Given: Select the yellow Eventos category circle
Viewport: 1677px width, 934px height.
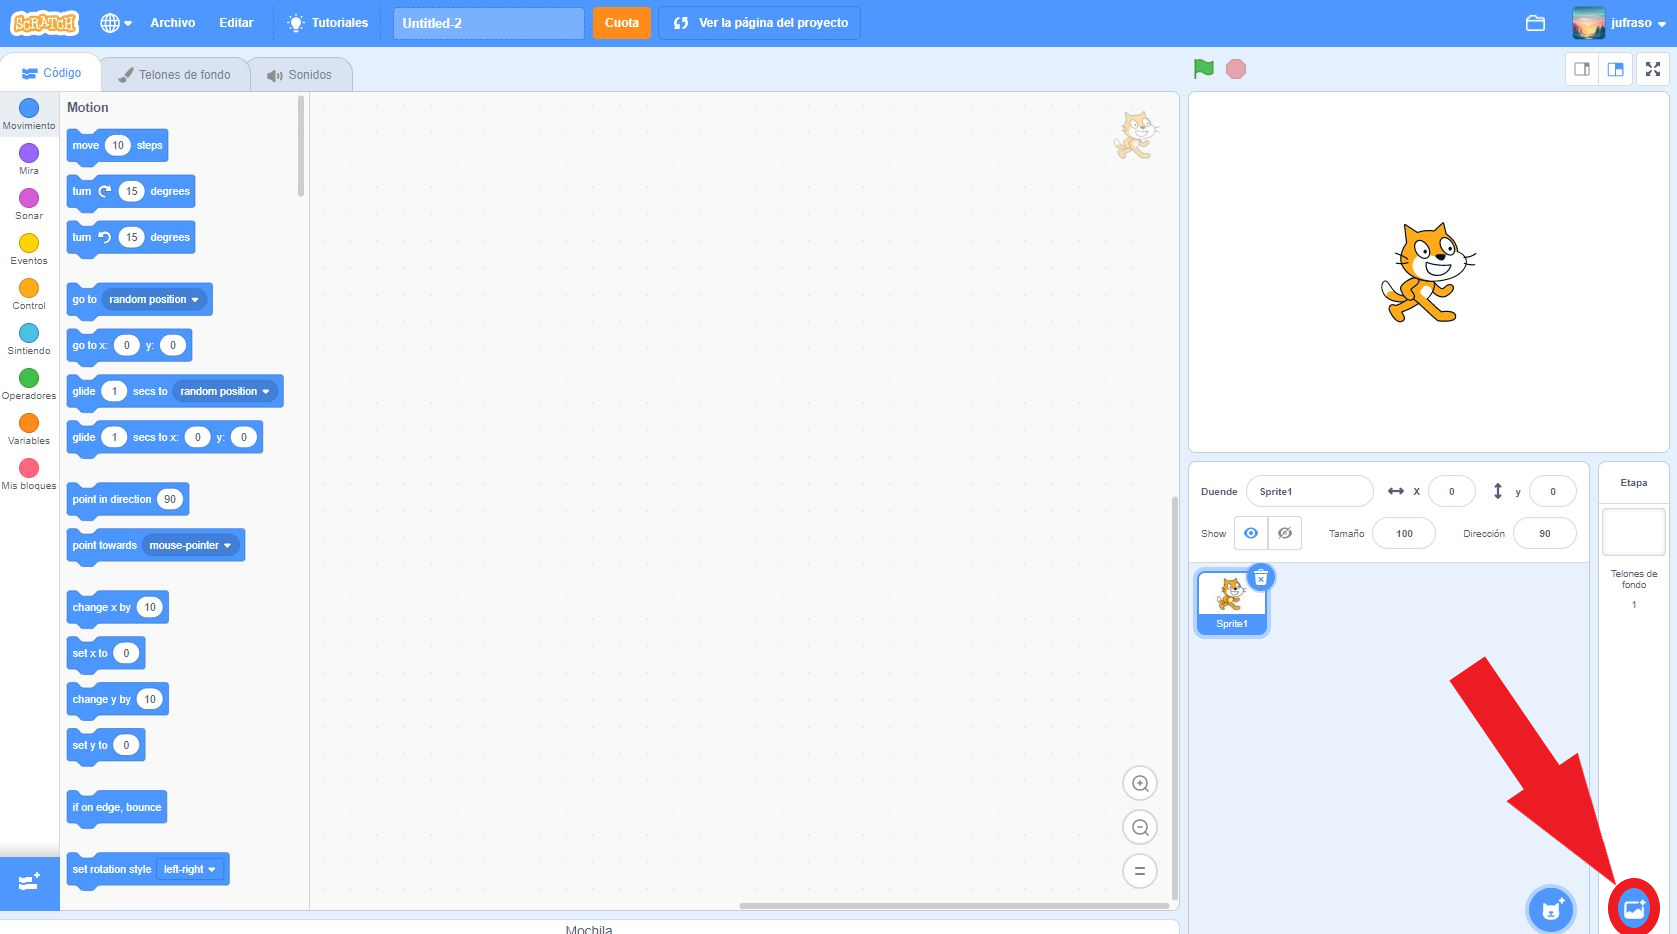Looking at the screenshot, I should pyautogui.click(x=29, y=243).
